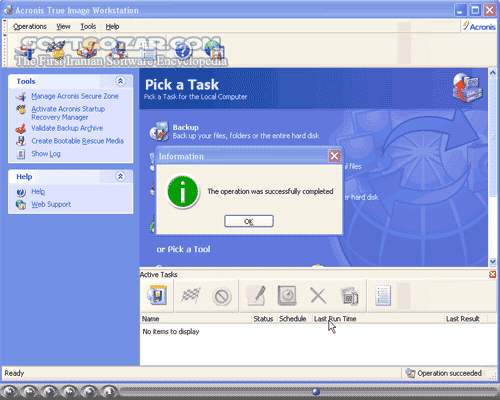Click the blue question-mark Help toolbar icon
Viewport: 500px width, 400px height.
(x=183, y=51)
